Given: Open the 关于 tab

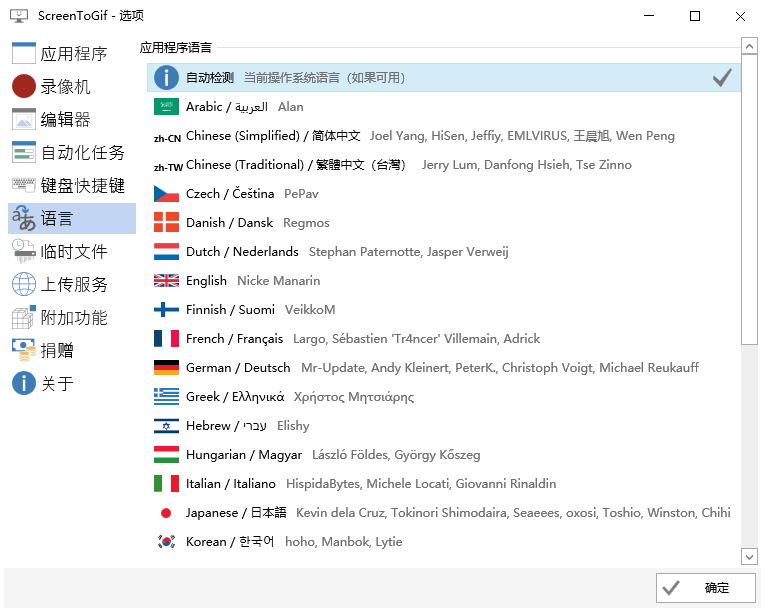Looking at the screenshot, I should tap(72, 383).
